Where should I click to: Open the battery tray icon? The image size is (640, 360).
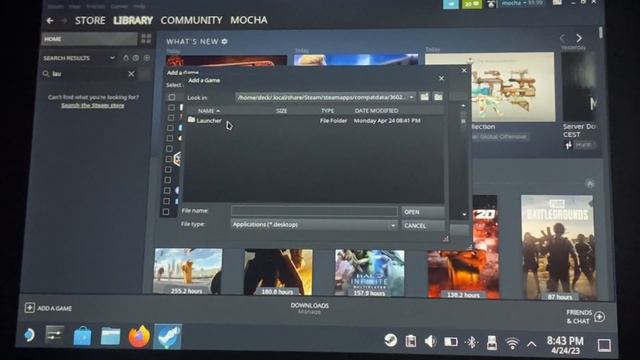click(451, 342)
